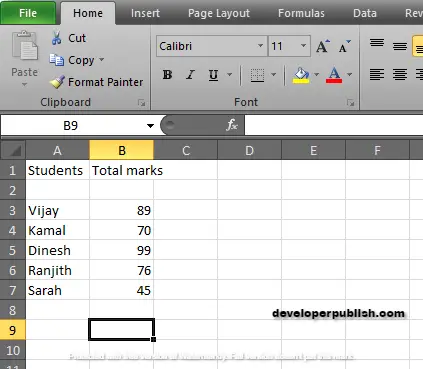Apply center text alignment
Viewport: 423px width, 369px height.
click(399, 74)
